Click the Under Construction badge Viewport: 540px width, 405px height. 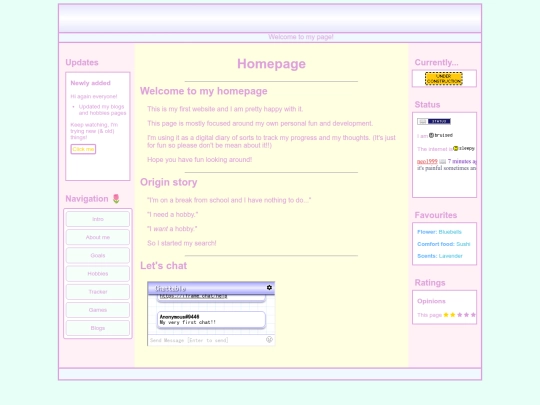click(444, 79)
